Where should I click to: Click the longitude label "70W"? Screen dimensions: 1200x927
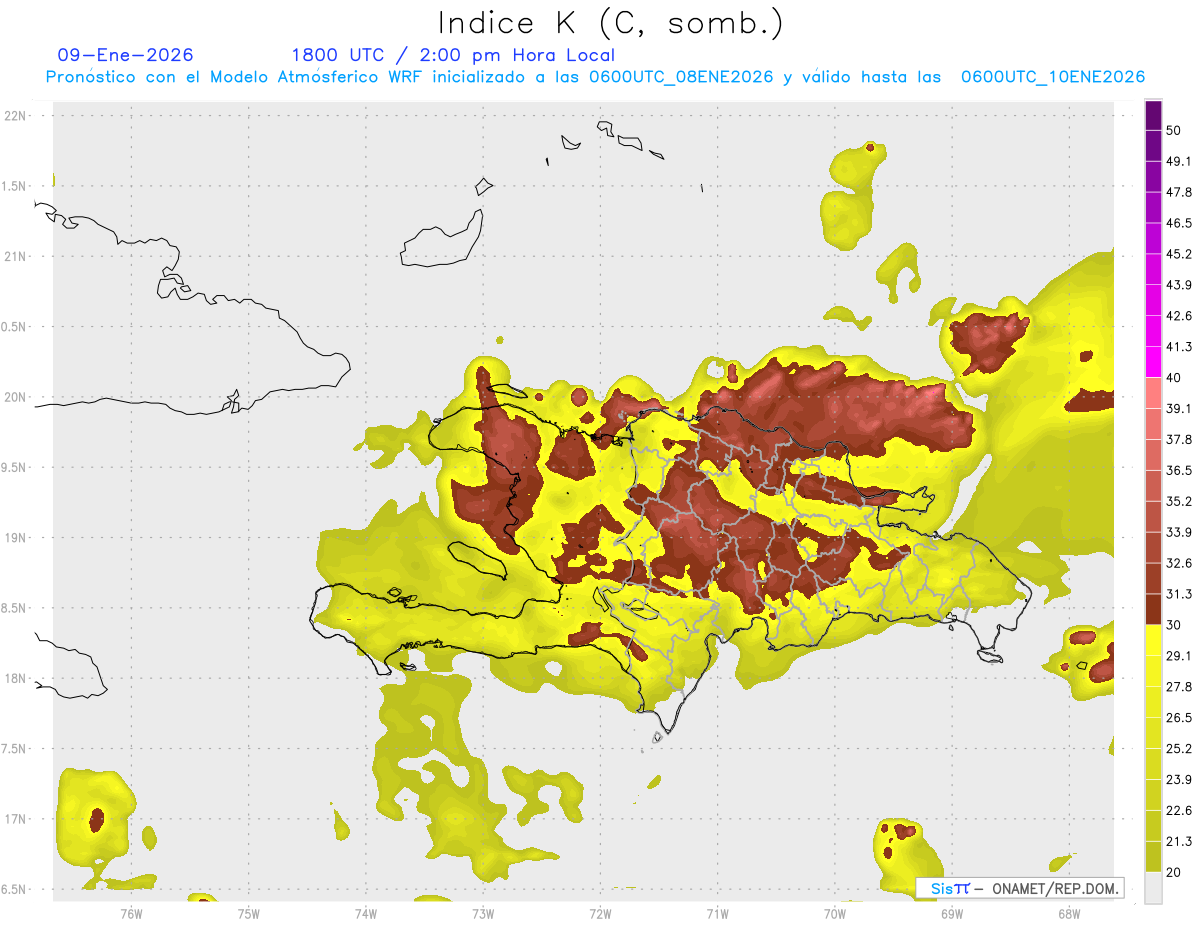pos(834,913)
